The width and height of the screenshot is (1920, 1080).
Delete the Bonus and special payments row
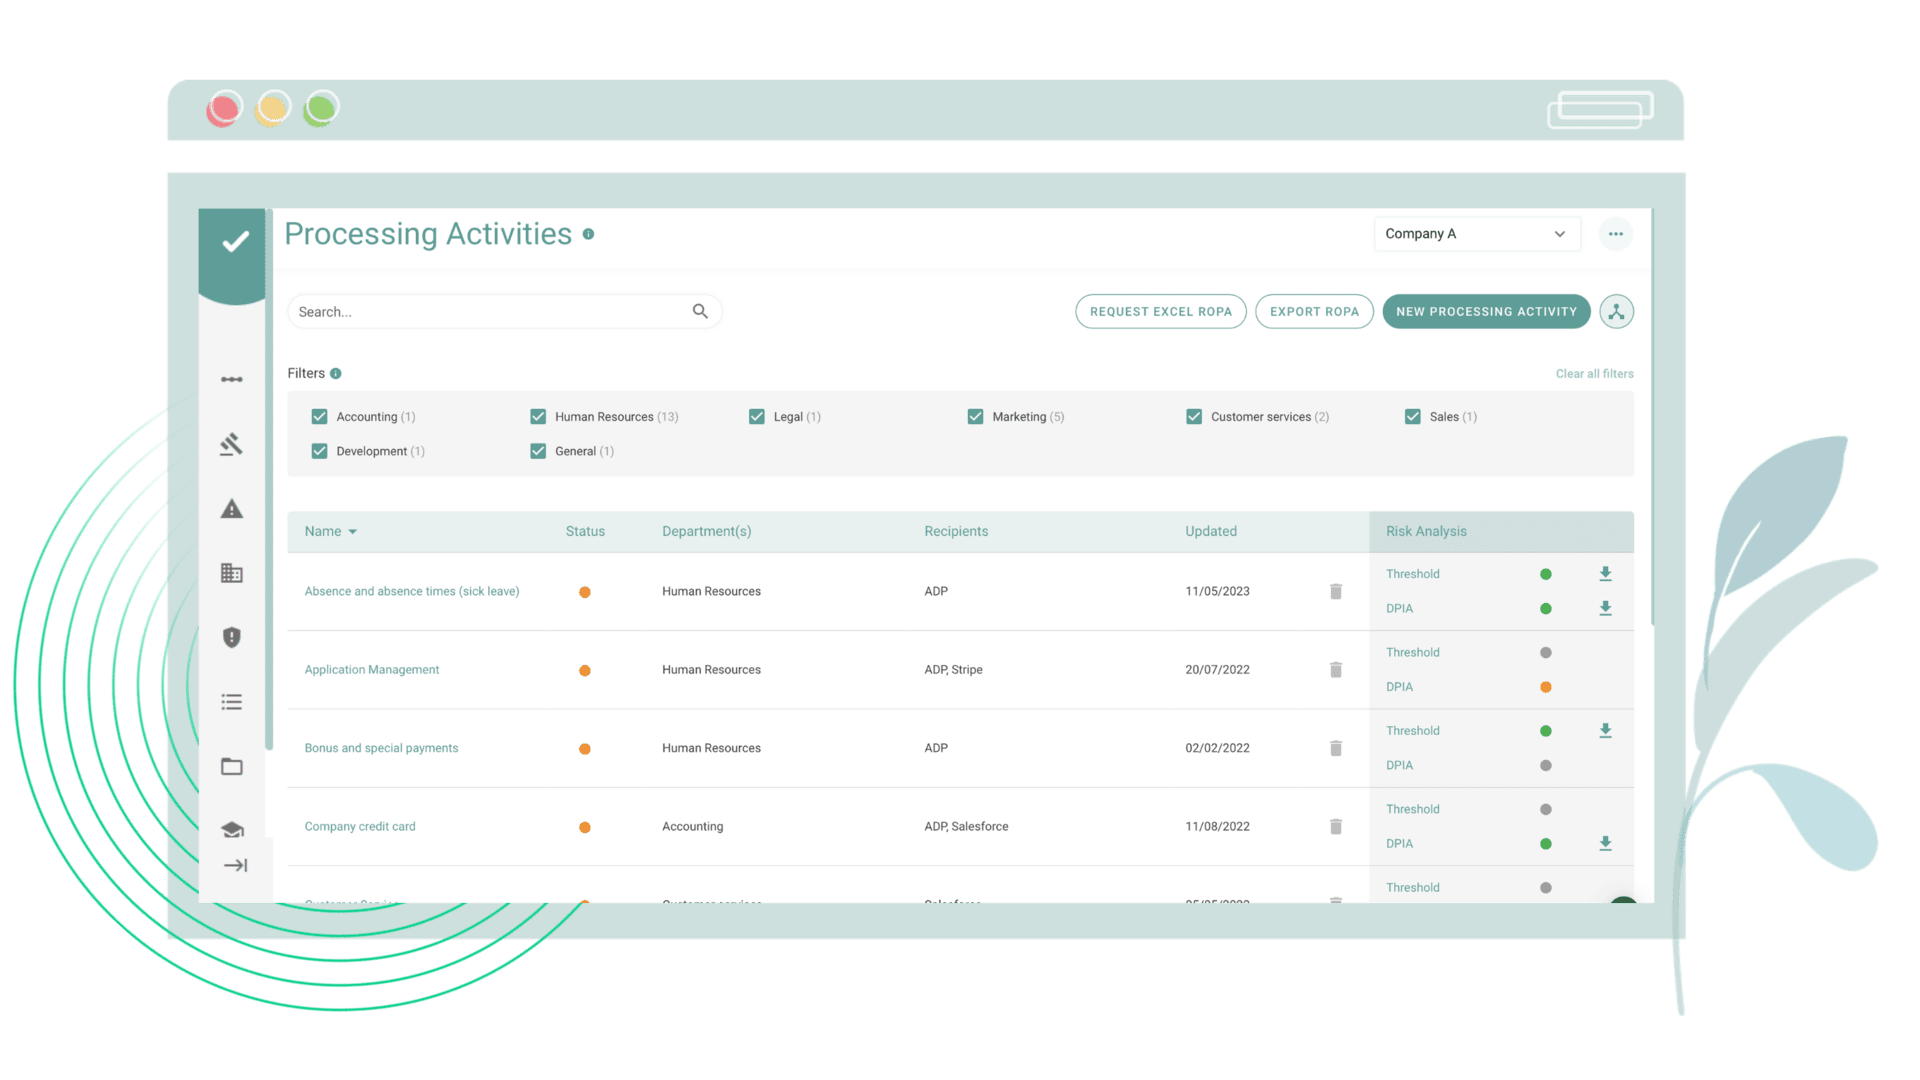click(1336, 748)
